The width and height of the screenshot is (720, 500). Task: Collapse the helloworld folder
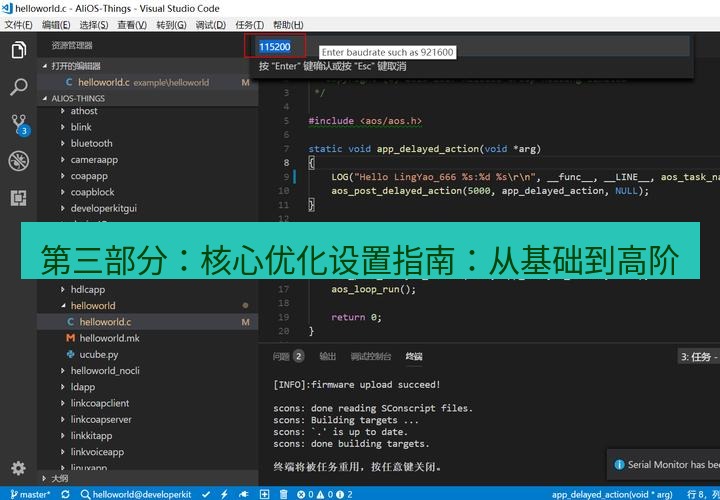pos(93,306)
